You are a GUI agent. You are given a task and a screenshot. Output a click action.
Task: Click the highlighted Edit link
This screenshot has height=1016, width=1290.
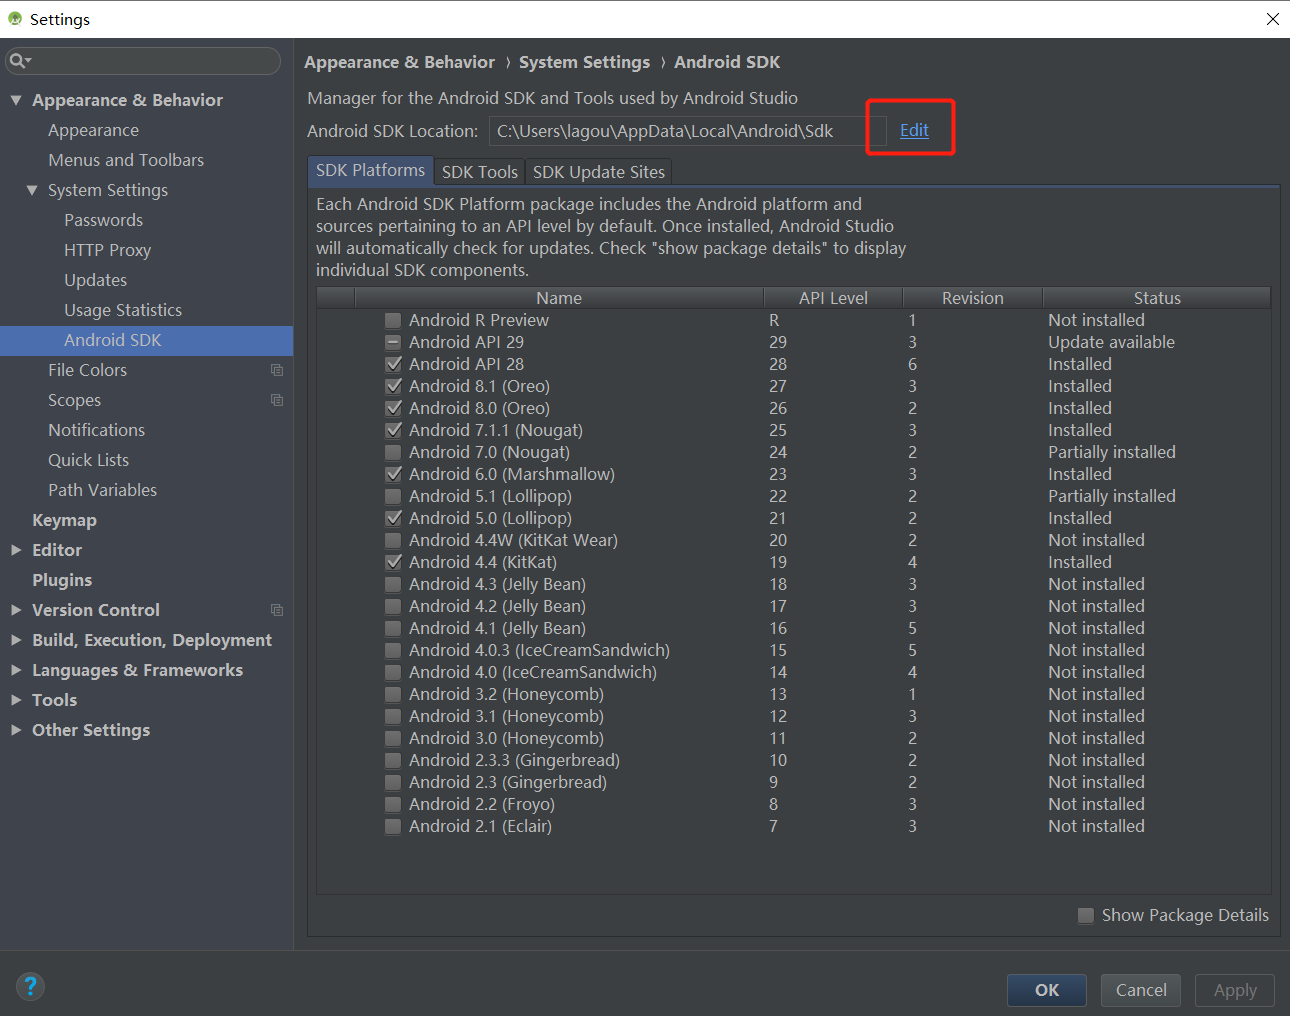point(913,130)
